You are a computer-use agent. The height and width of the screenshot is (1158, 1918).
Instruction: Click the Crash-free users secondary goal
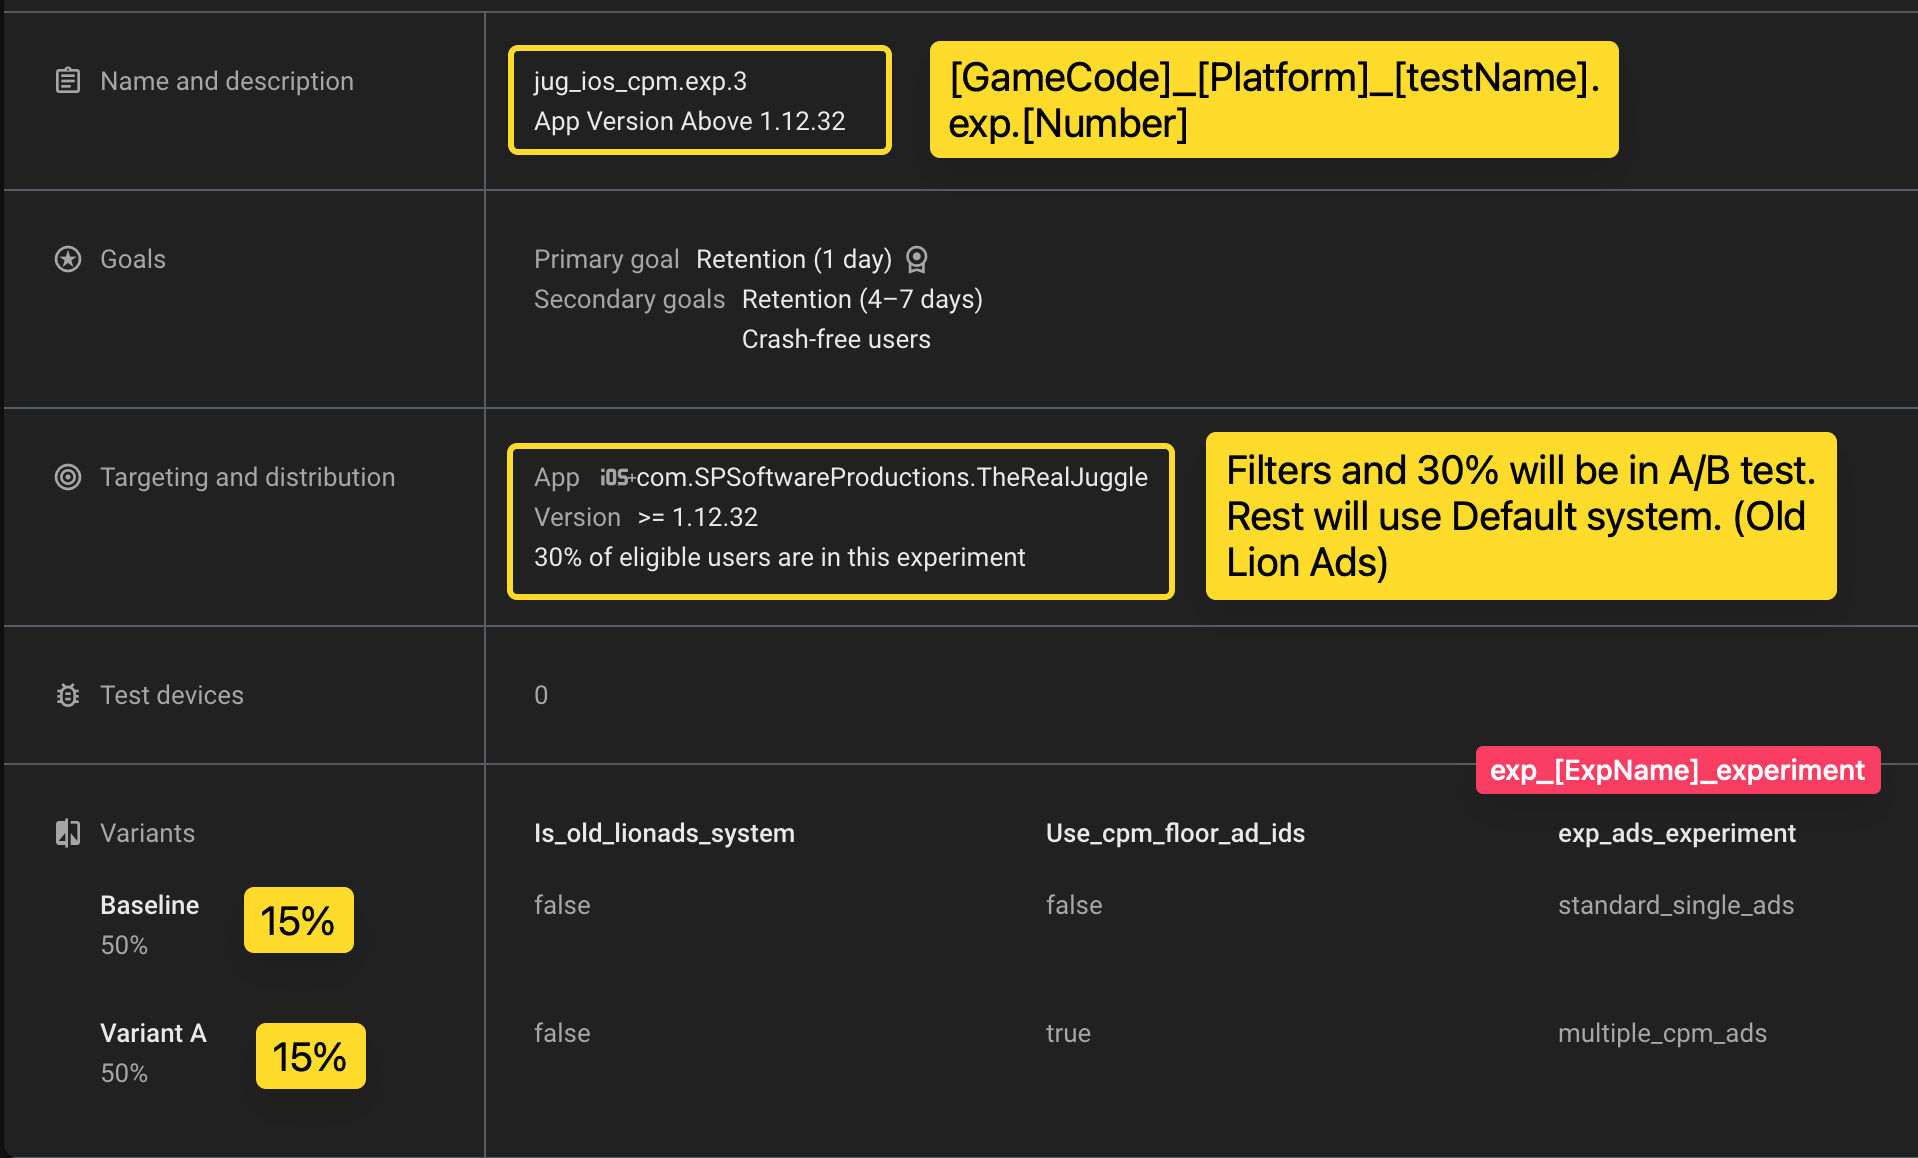836,340
